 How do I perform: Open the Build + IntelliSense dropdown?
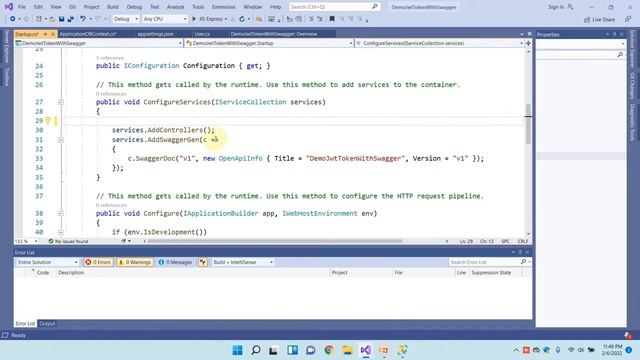coord(242,262)
